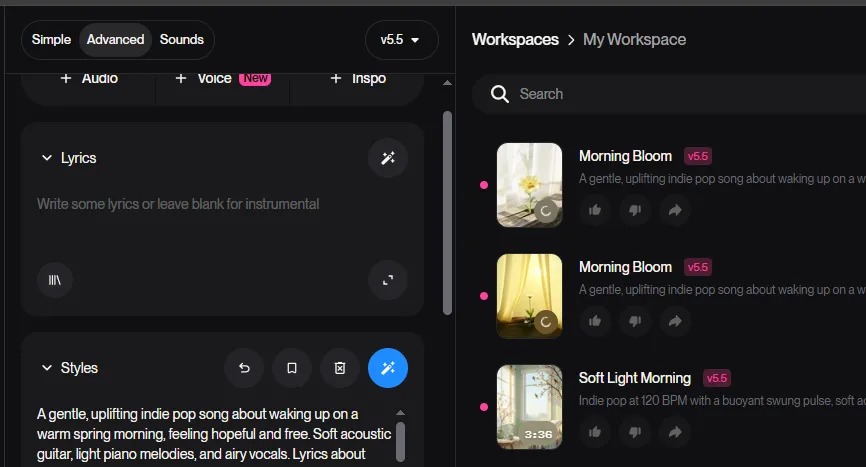Image resolution: width=866 pixels, height=467 pixels.
Task: Open the Soft Light Morning cover thumbnail
Action: pos(529,406)
